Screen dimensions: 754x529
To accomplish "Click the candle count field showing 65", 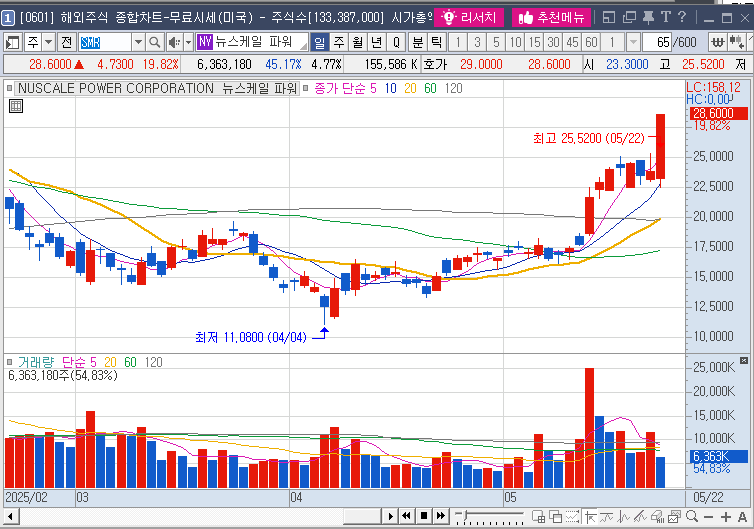I will click(x=657, y=42).
